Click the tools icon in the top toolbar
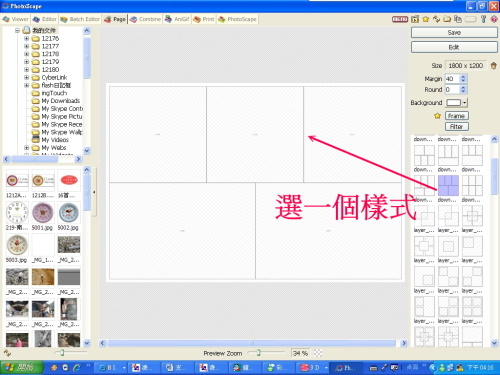 pos(484,19)
